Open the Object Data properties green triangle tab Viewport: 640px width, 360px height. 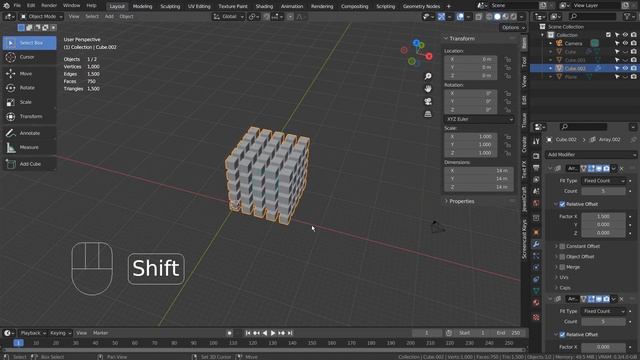click(x=536, y=291)
